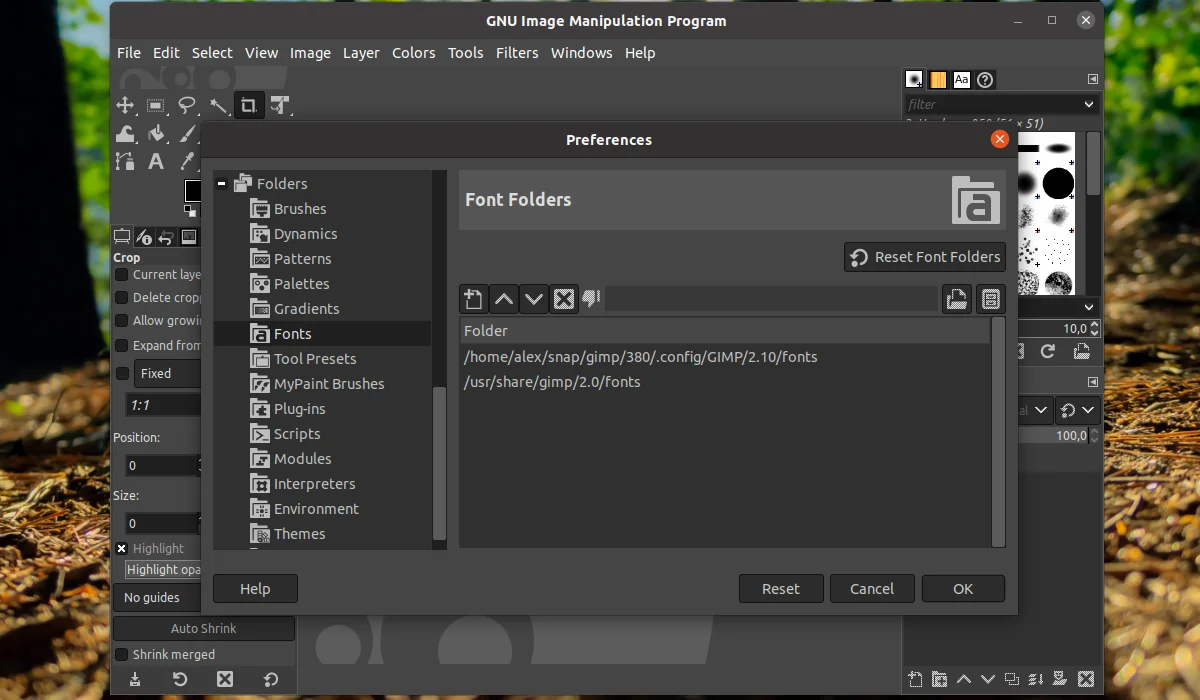Disable the Highlight checkbox

pyautogui.click(x=121, y=548)
